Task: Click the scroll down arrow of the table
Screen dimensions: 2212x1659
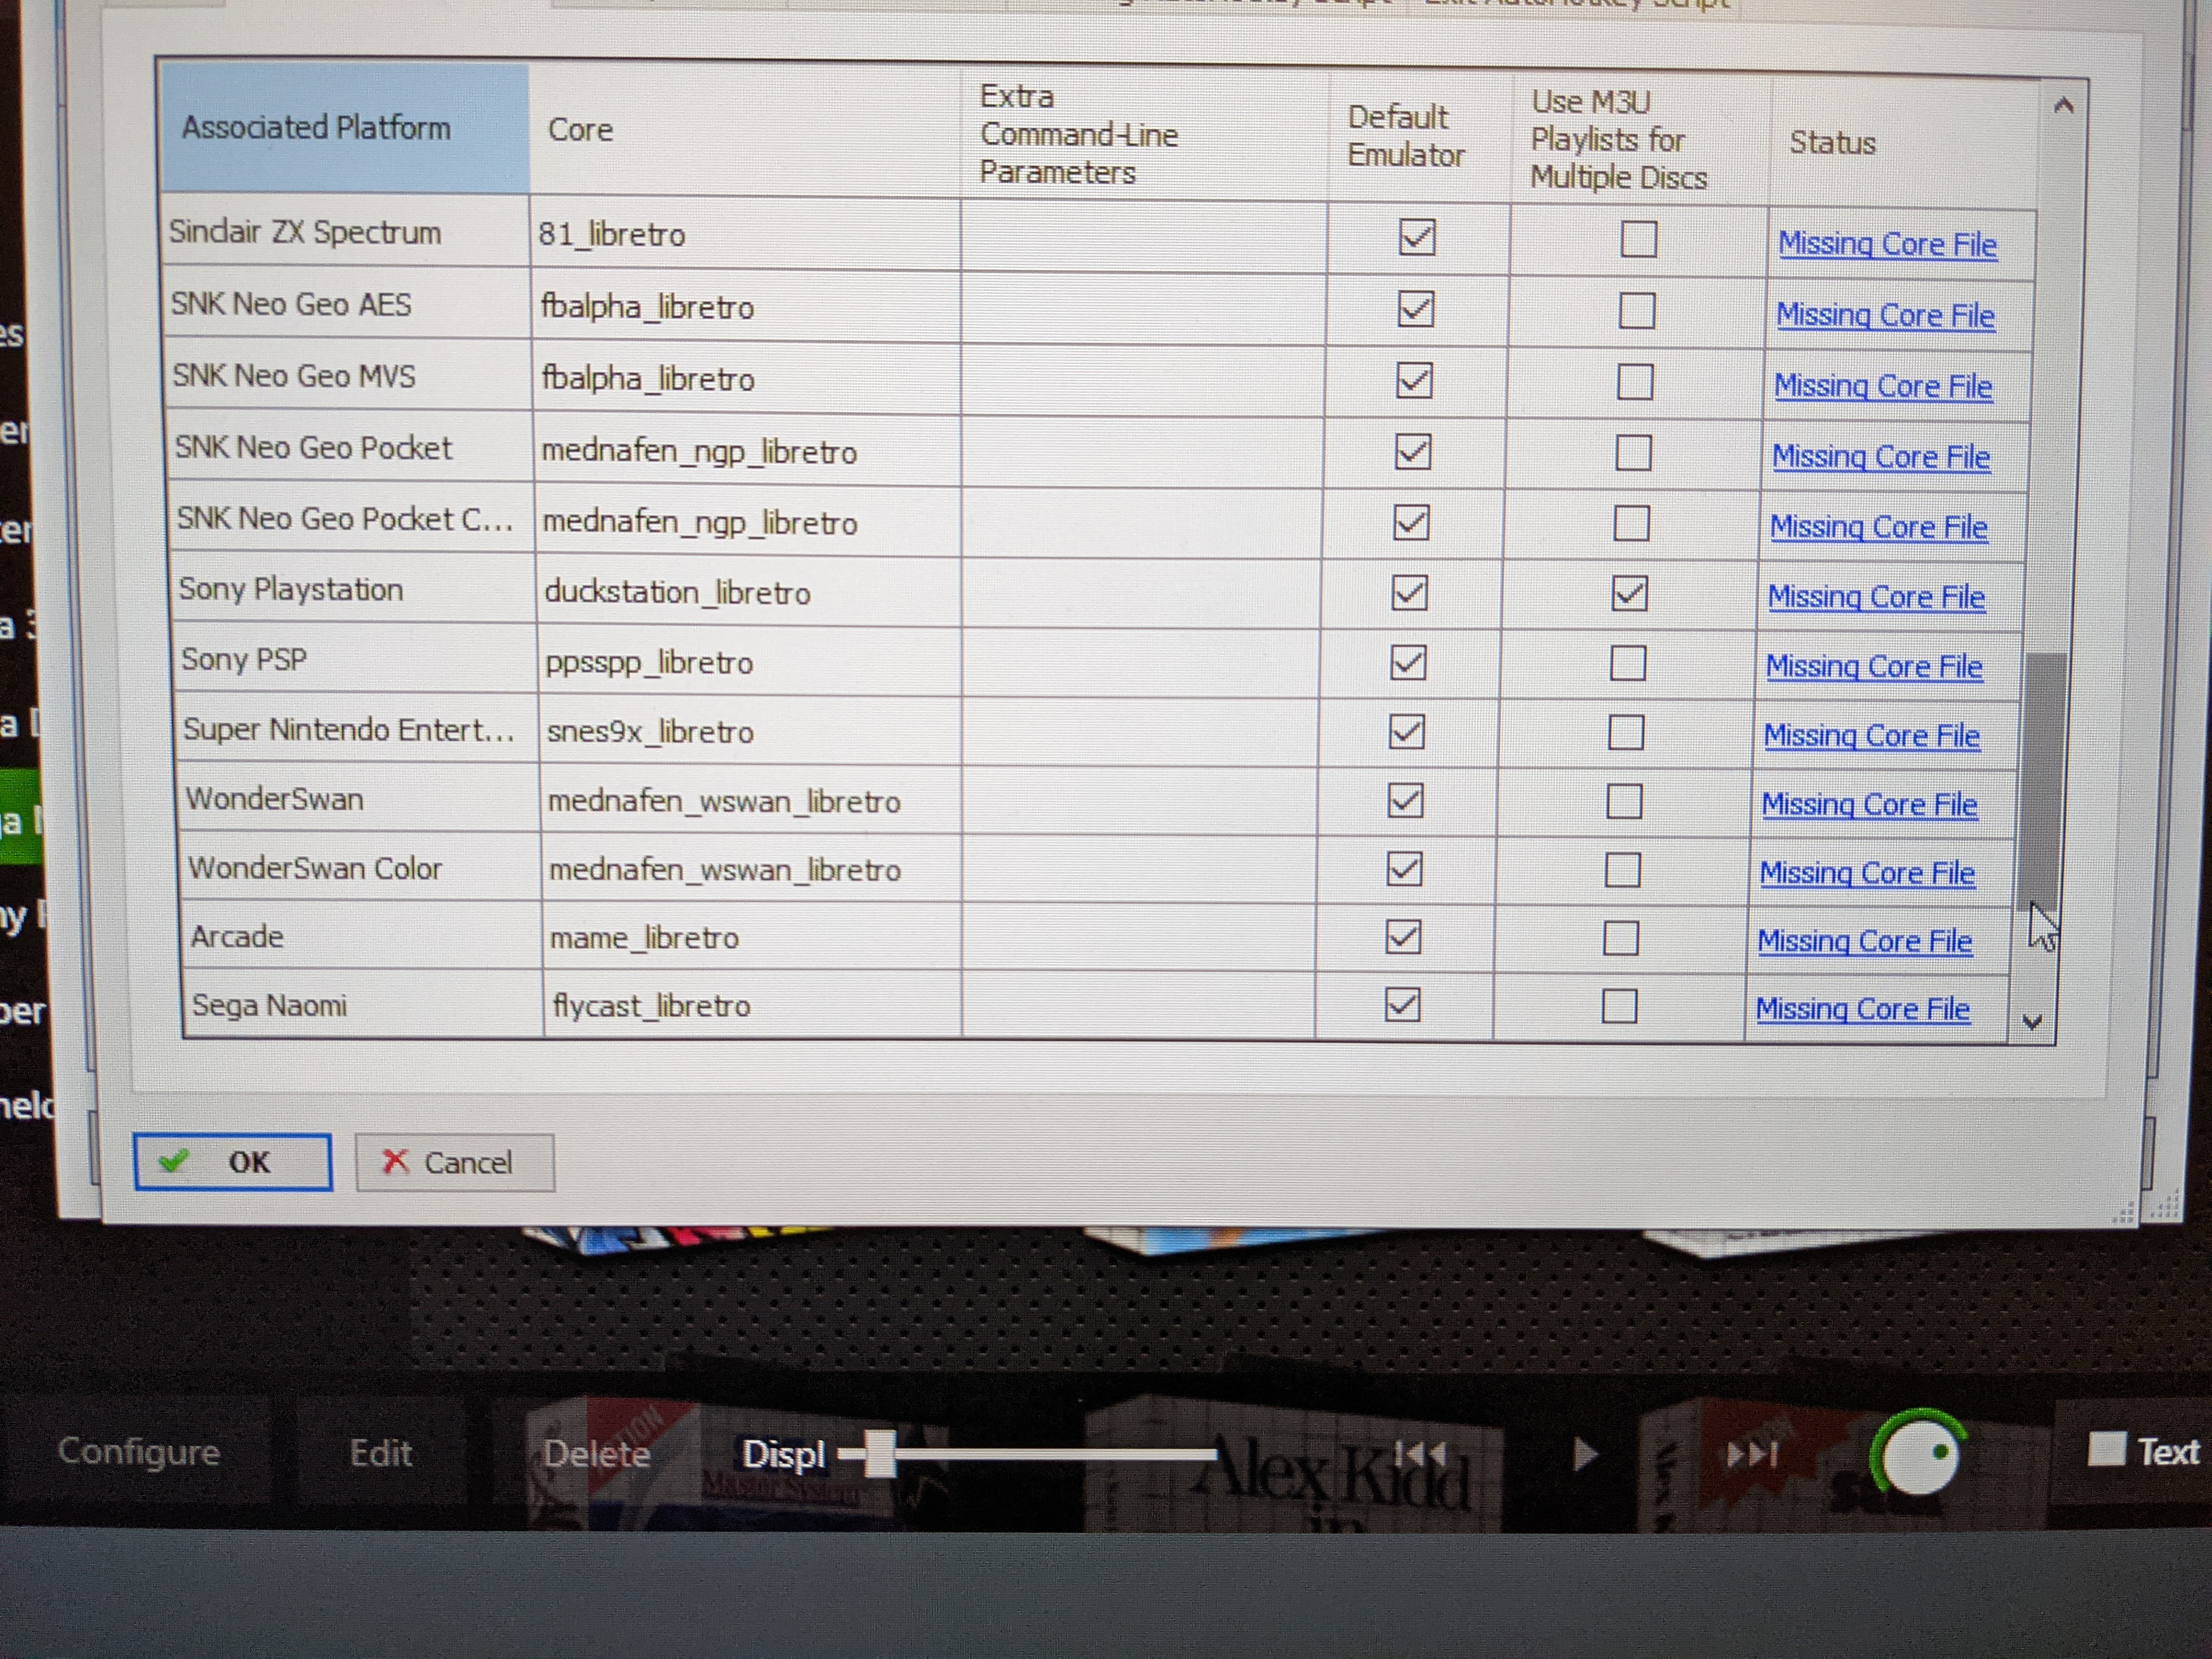Action: [2031, 1022]
